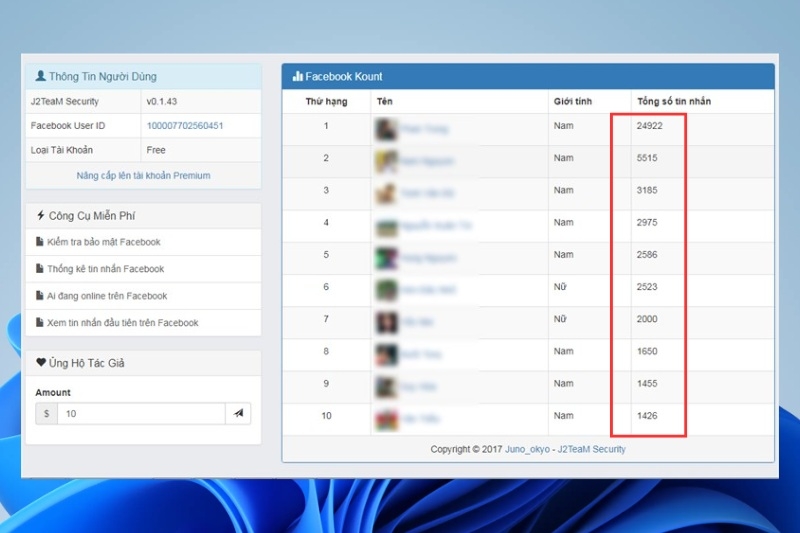Click the bar chart icon next to Facebook Kount
The width and height of the screenshot is (800, 533).
pos(297,77)
